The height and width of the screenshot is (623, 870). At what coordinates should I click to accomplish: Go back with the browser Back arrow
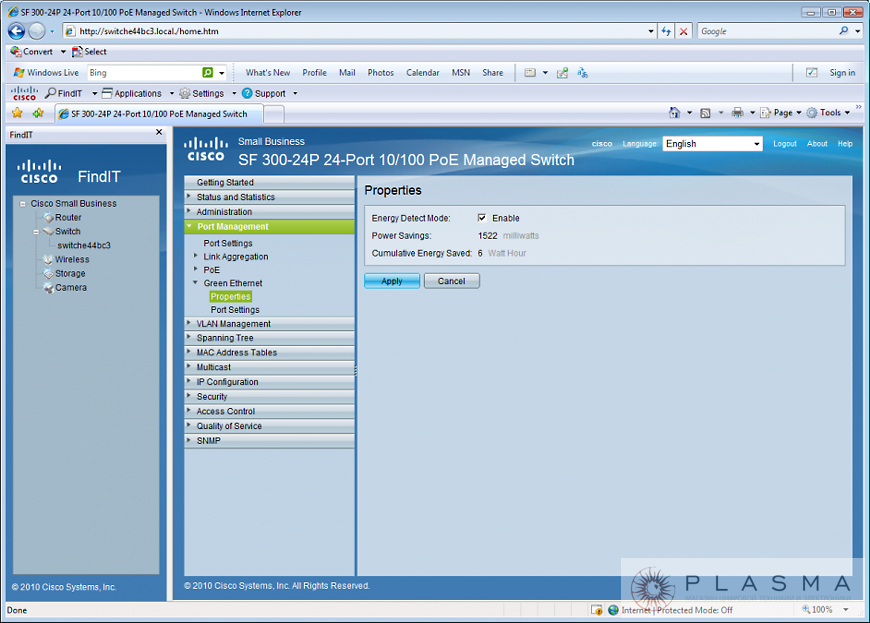tap(16, 32)
